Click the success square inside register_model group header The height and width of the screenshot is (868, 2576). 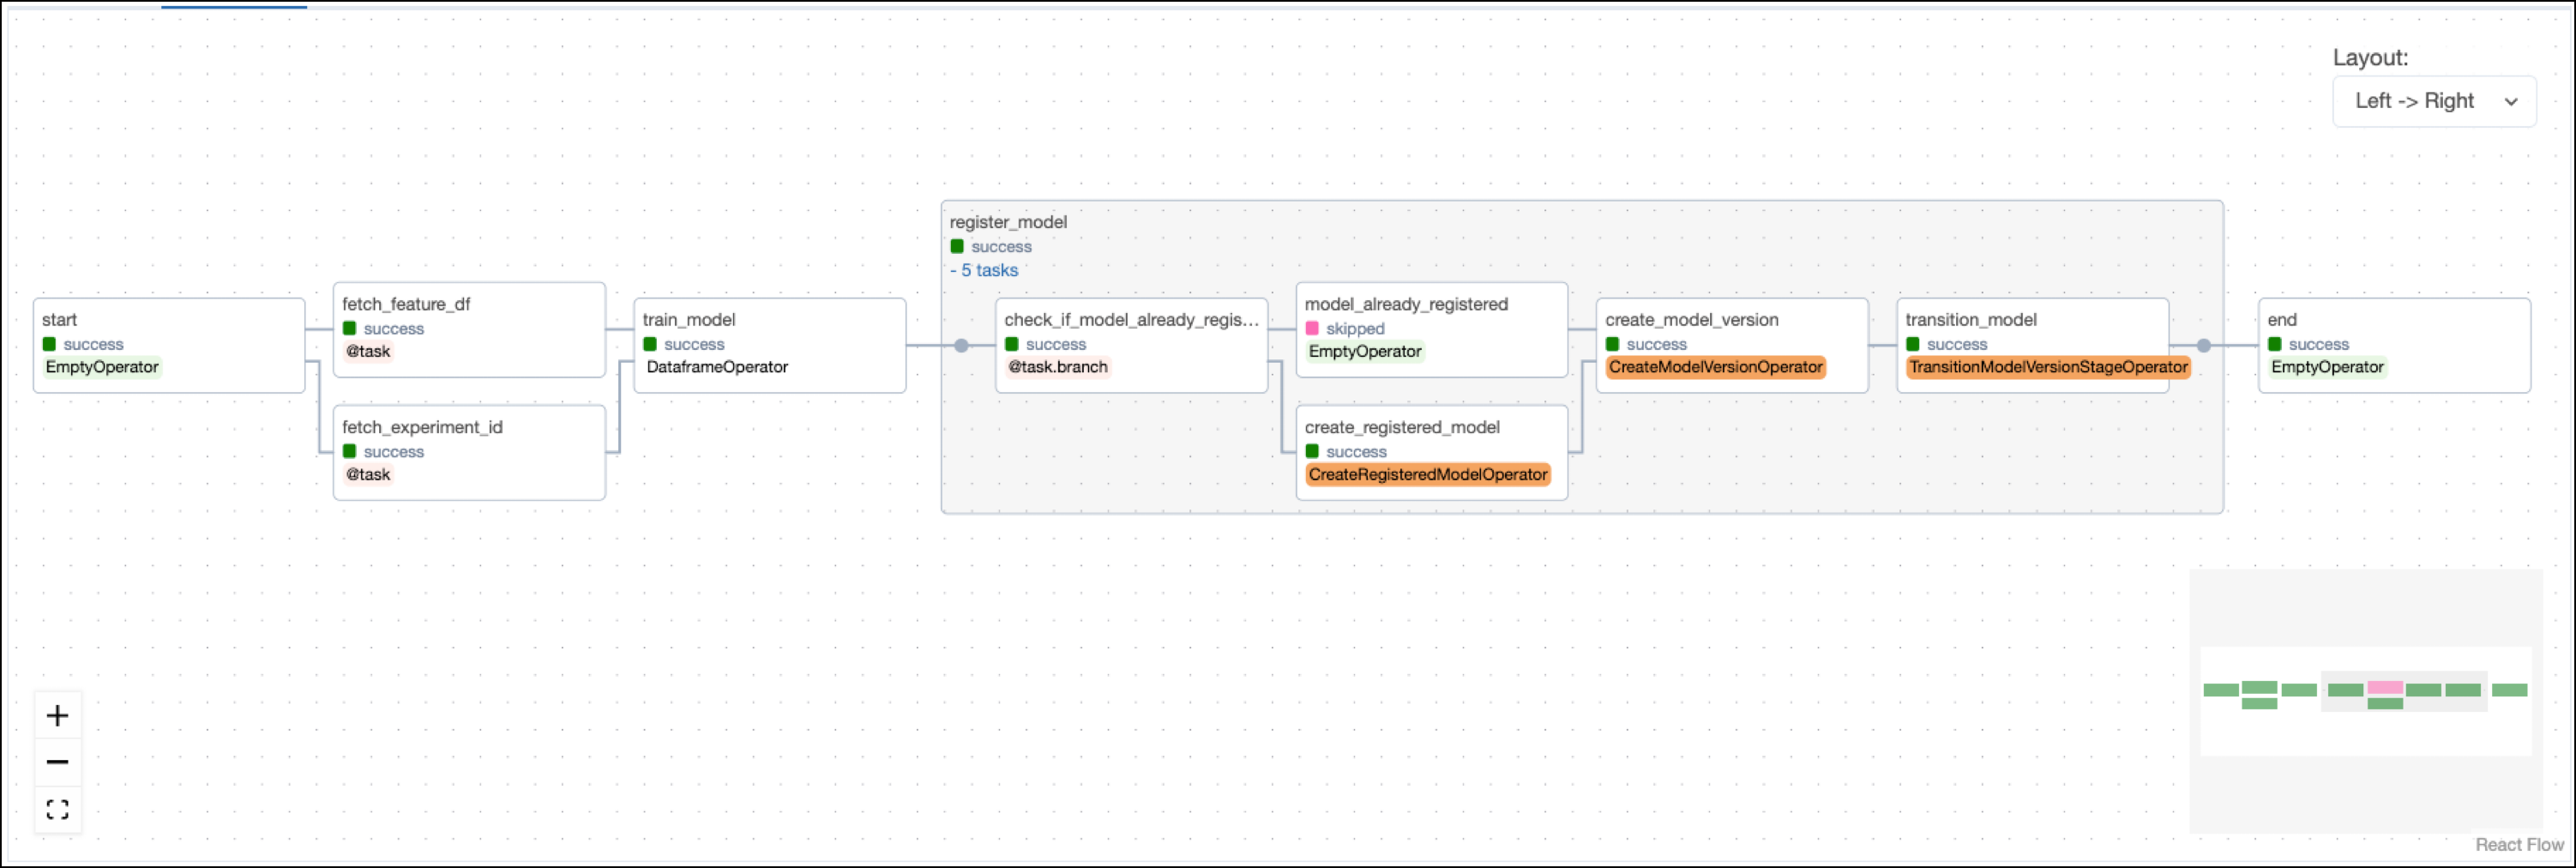point(957,246)
